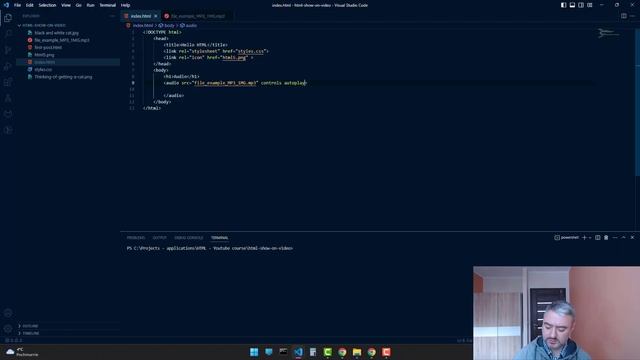Open Thinking-of-getting-a-cat.png in Explorer
Screen dimensions: 640x360
tap(63, 77)
